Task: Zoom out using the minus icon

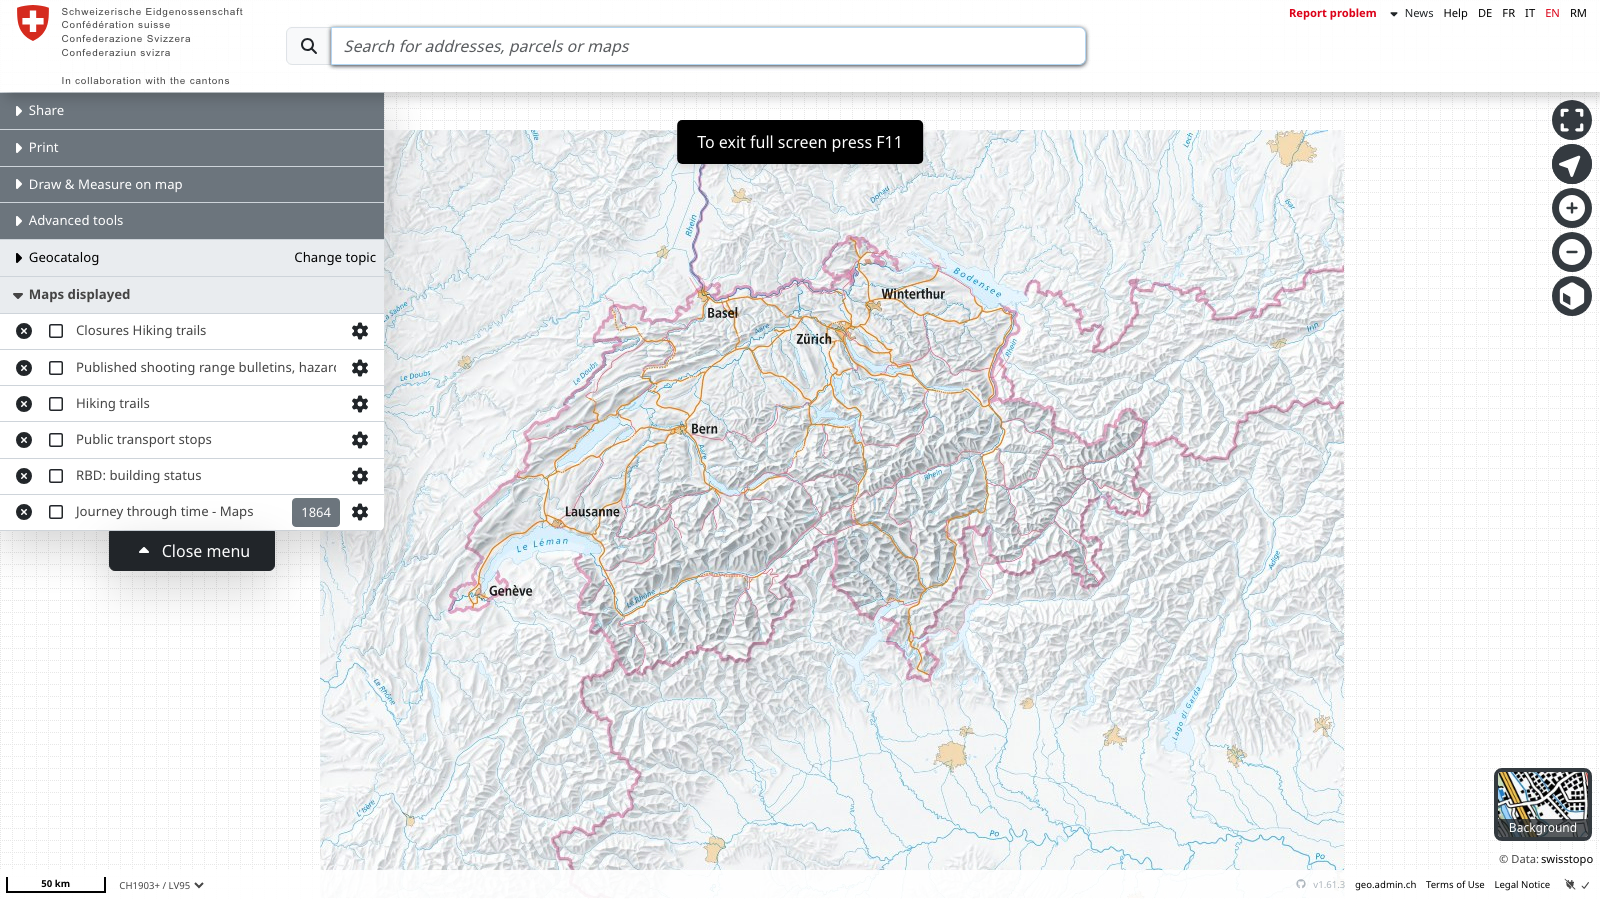Action: tap(1572, 252)
